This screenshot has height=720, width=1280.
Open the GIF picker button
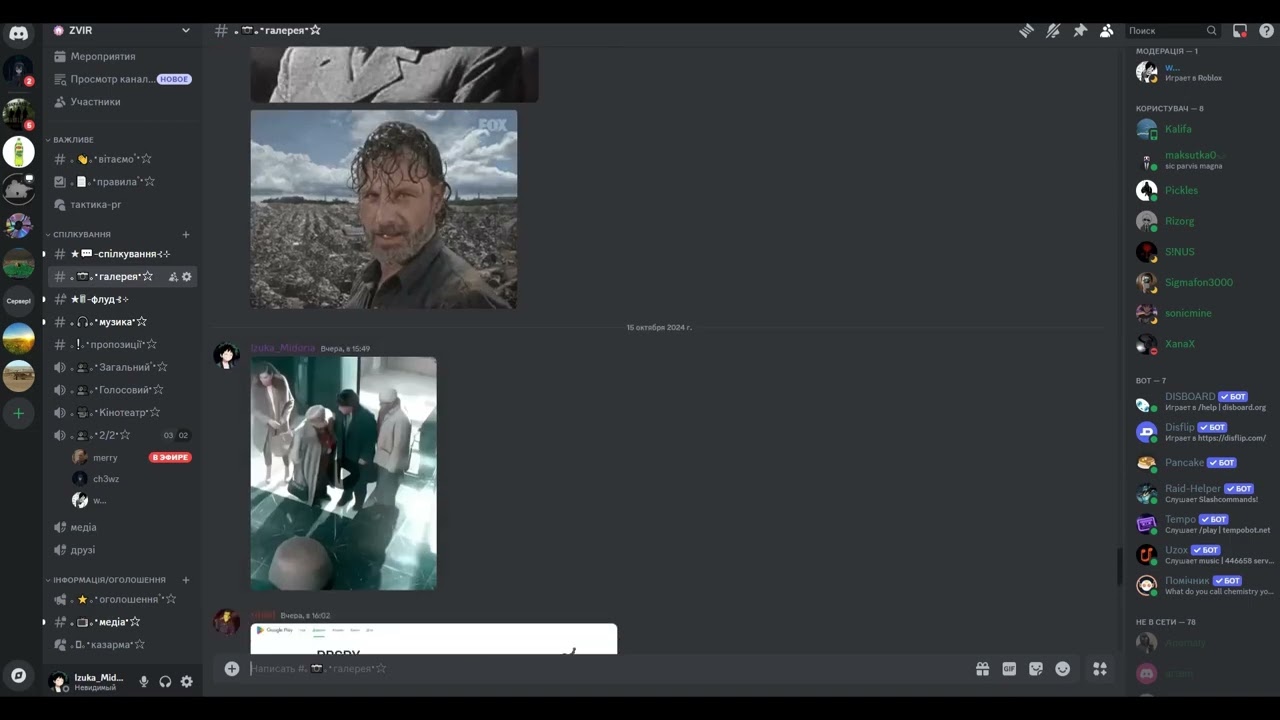pyautogui.click(x=1009, y=669)
